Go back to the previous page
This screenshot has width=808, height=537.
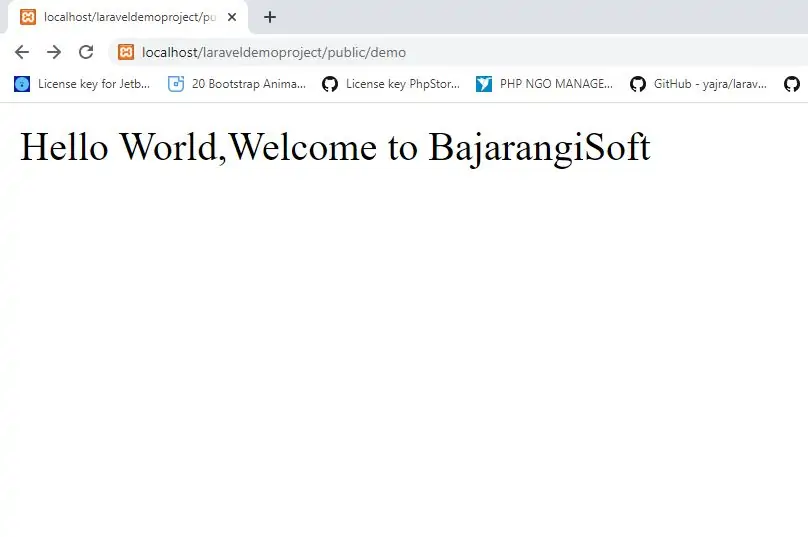click(22, 52)
